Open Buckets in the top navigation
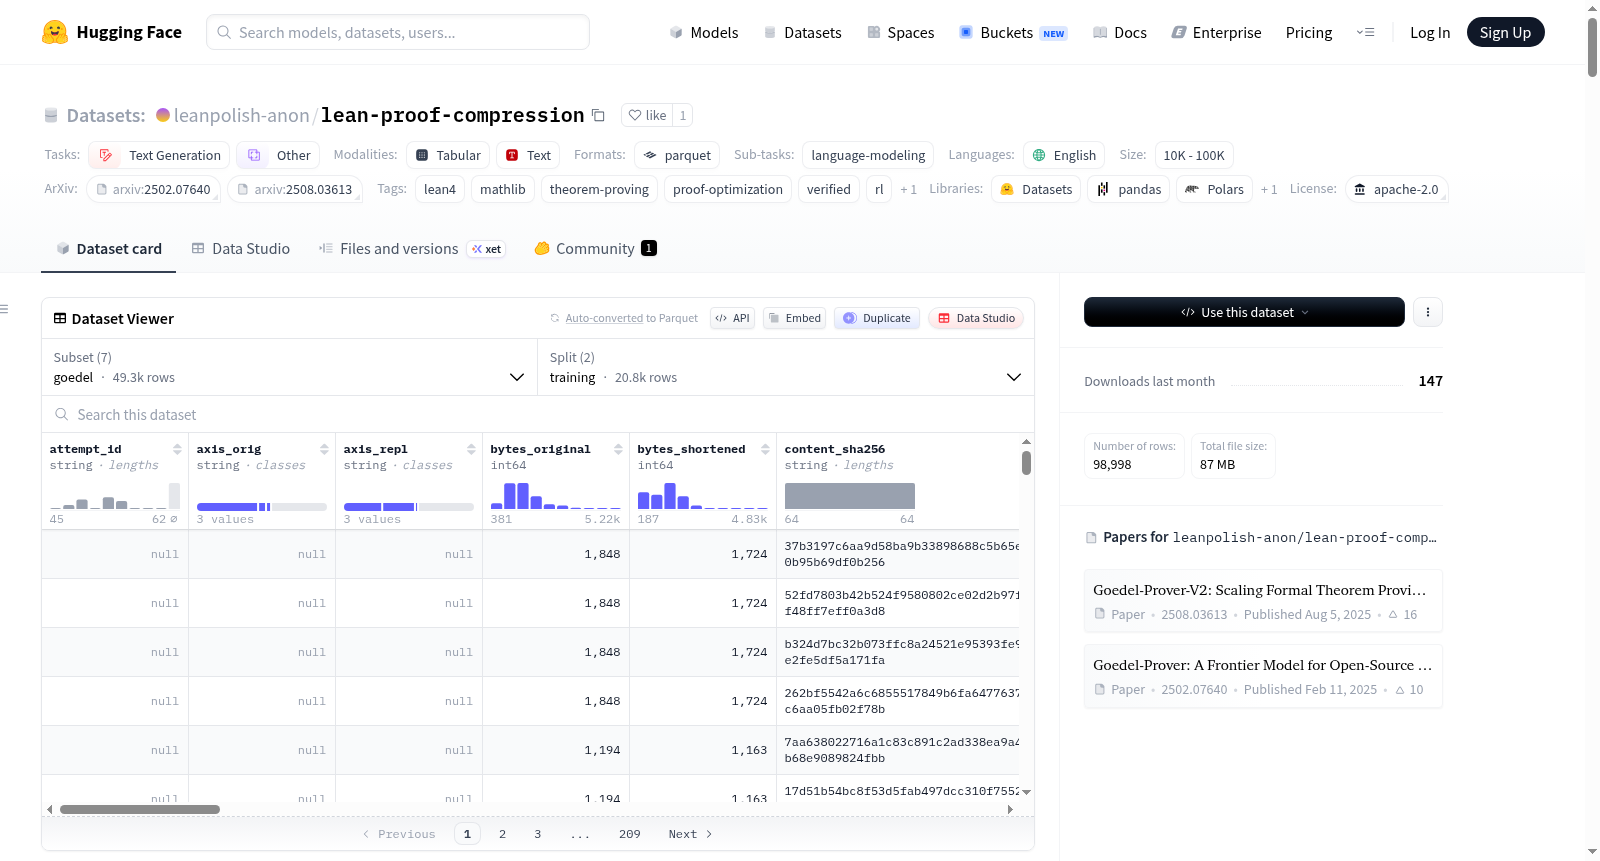 point(1013,32)
